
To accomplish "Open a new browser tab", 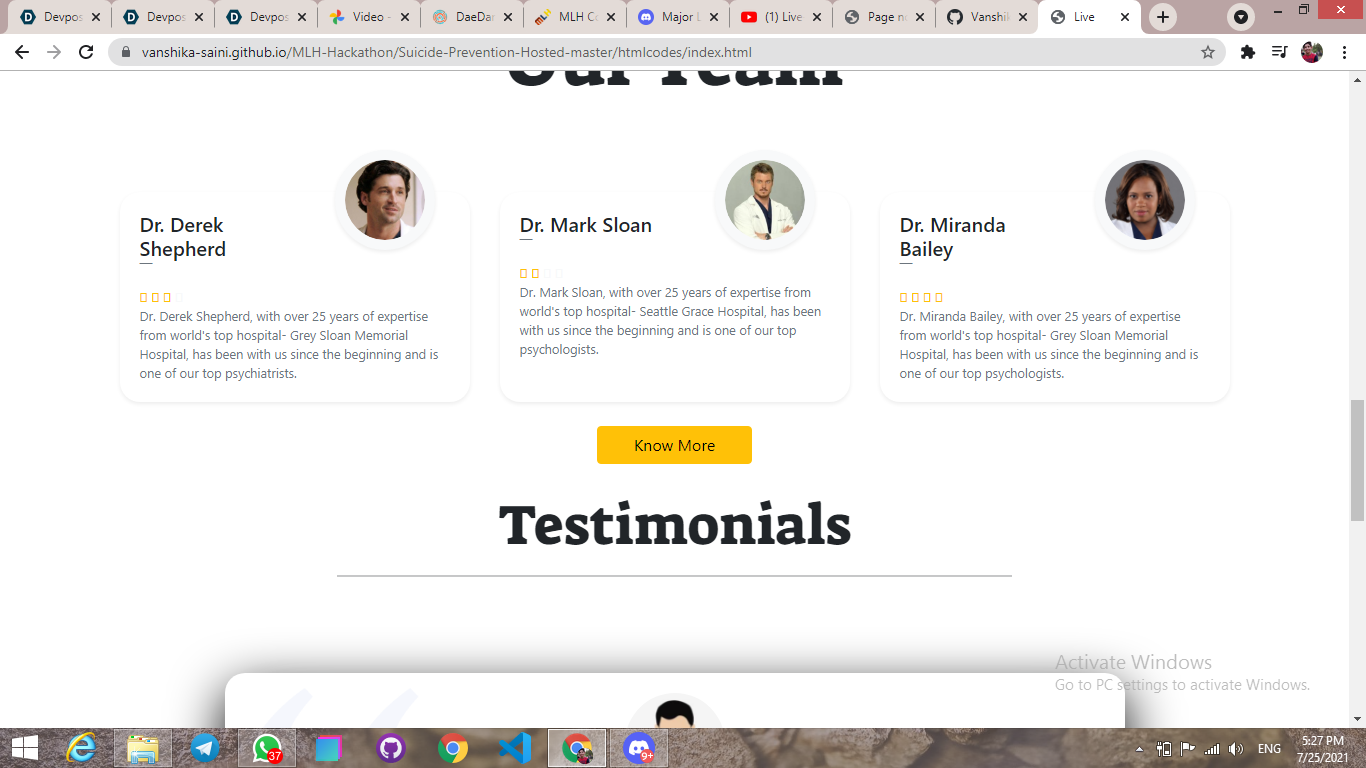I will coord(1162,17).
